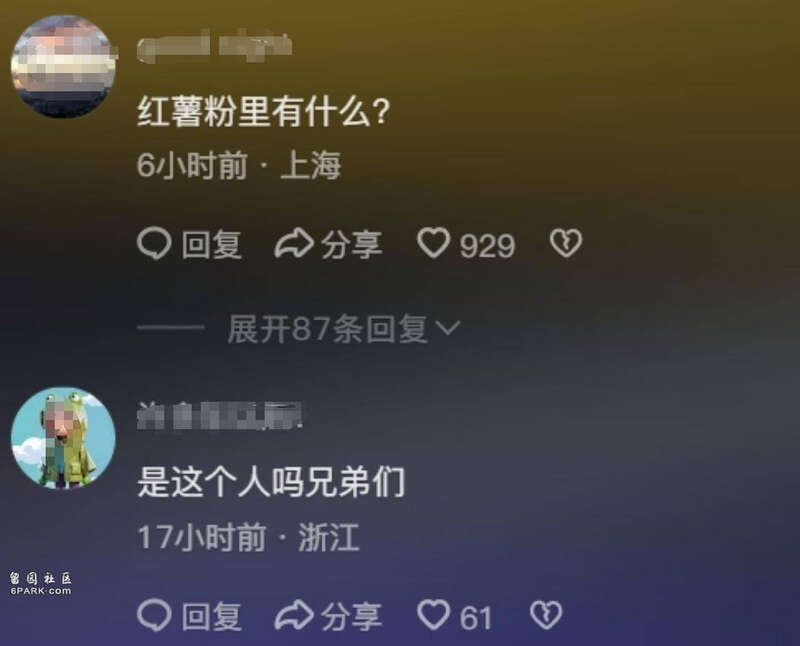Click 回复 label on the second comment
The width and height of the screenshot is (800, 646).
tap(212, 616)
